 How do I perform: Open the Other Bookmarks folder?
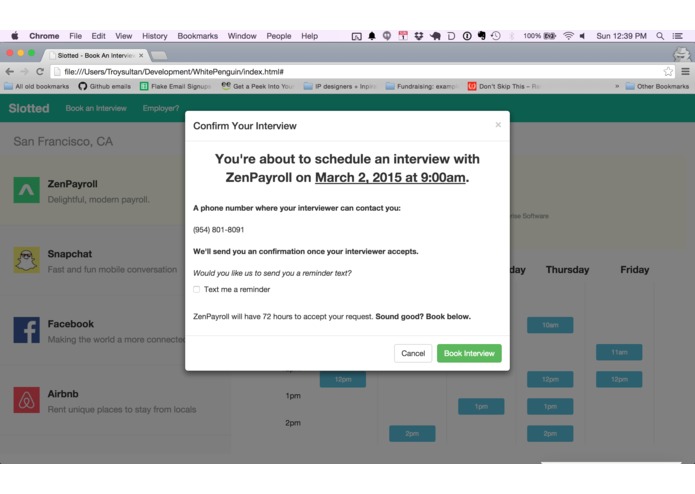click(657, 86)
